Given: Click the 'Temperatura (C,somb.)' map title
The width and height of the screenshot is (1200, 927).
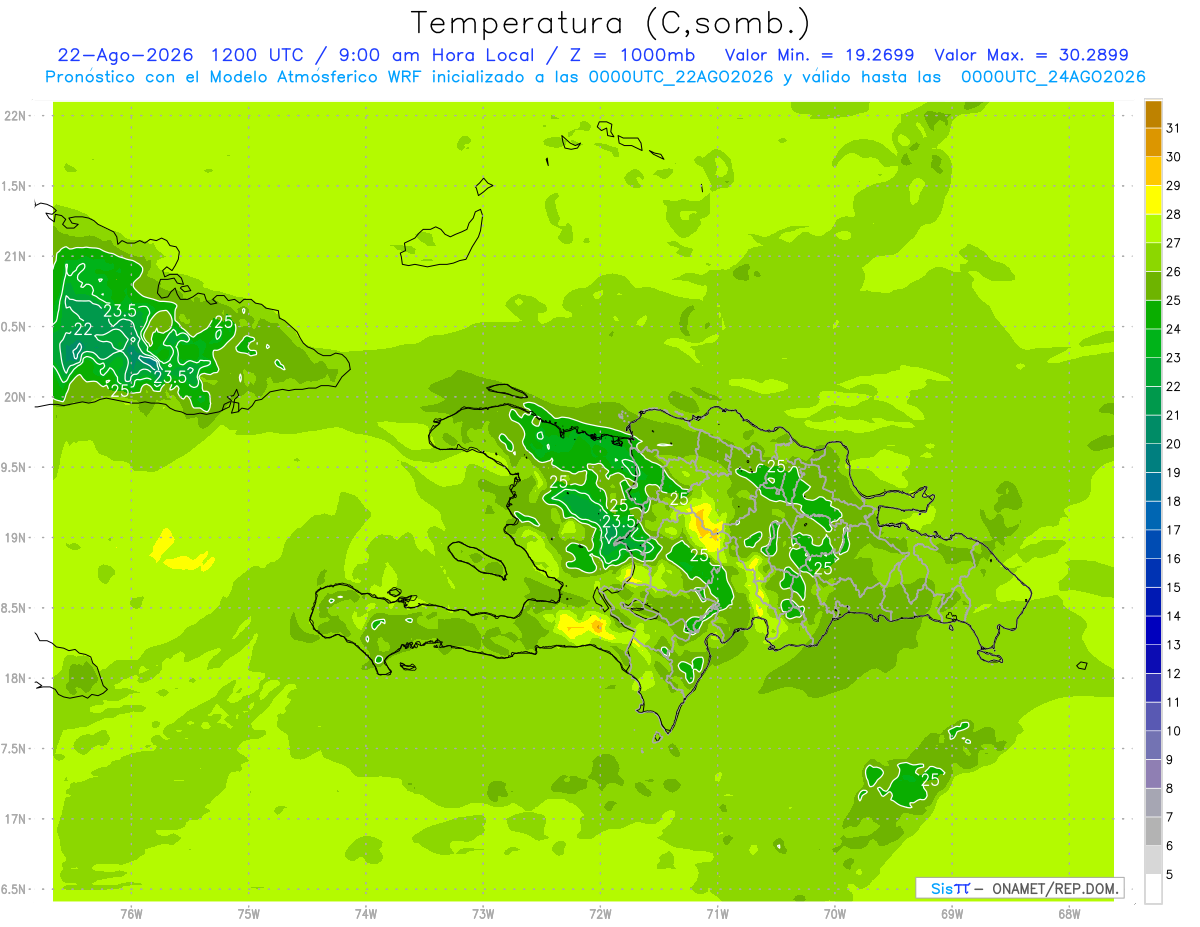Looking at the screenshot, I should 610,23.
